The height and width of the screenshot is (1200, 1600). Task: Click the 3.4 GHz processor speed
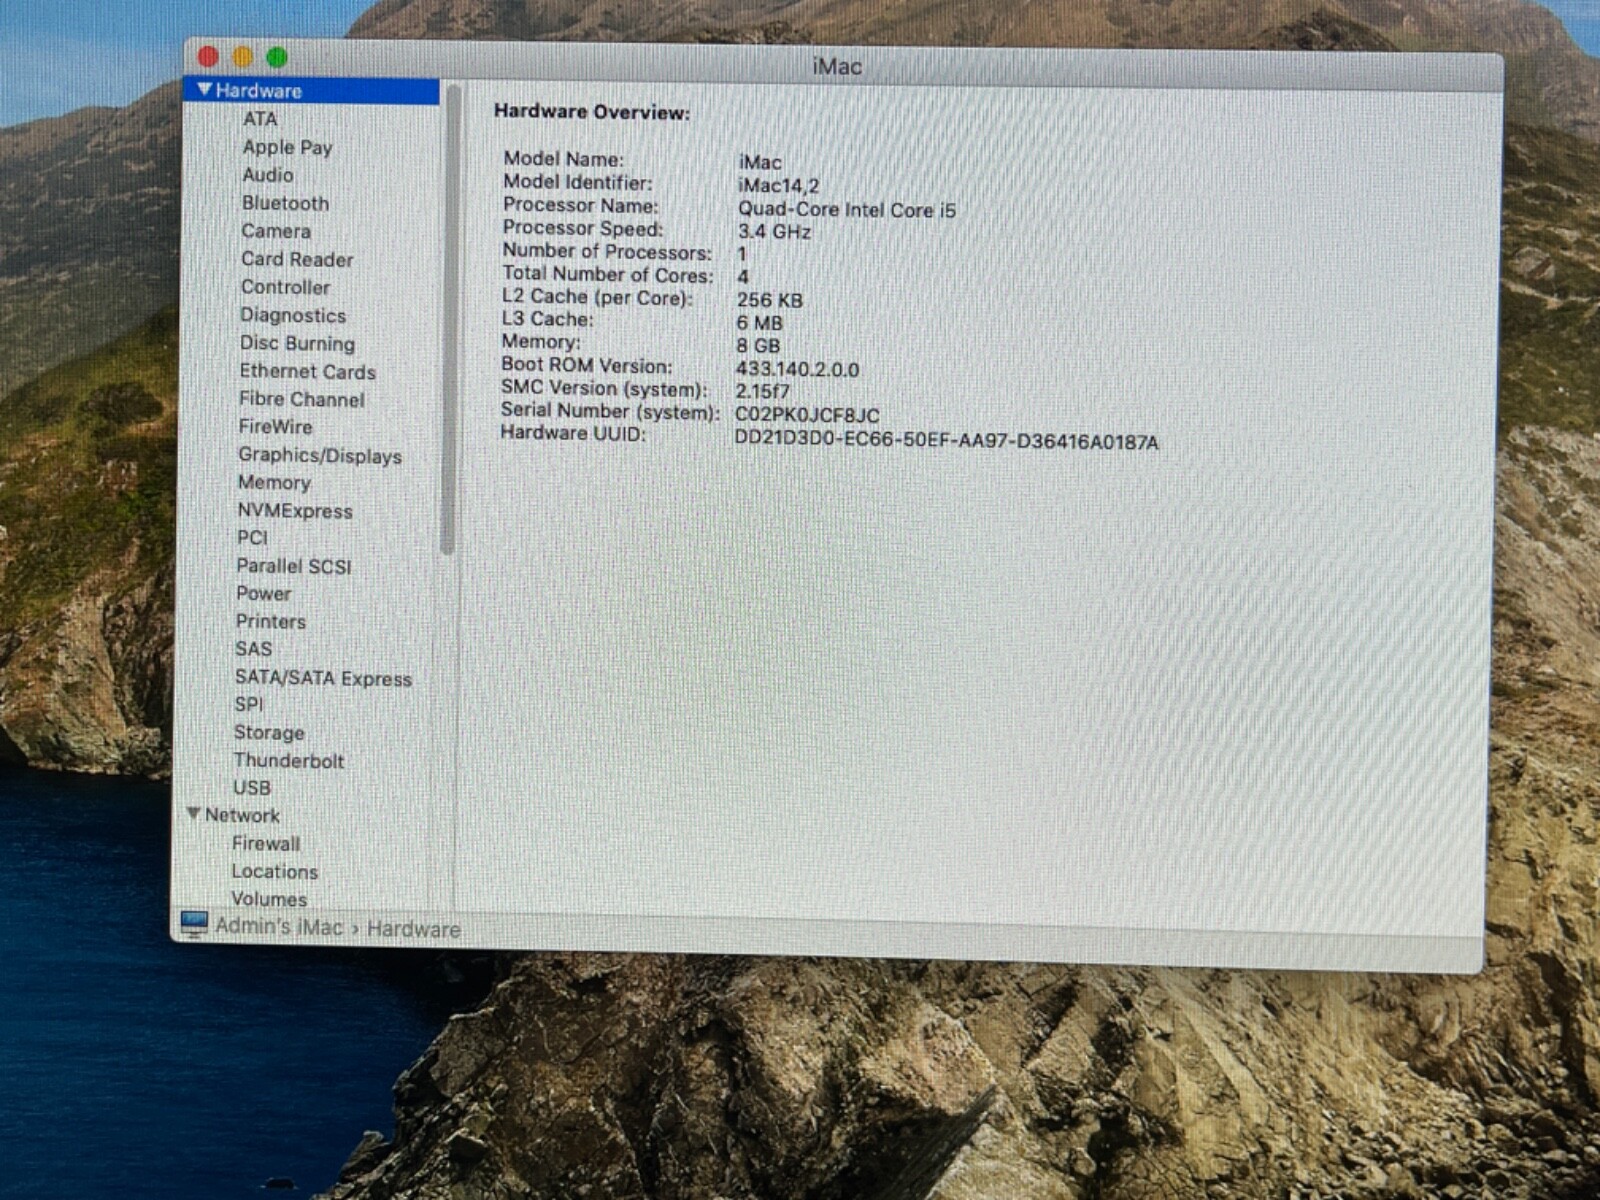tap(774, 232)
